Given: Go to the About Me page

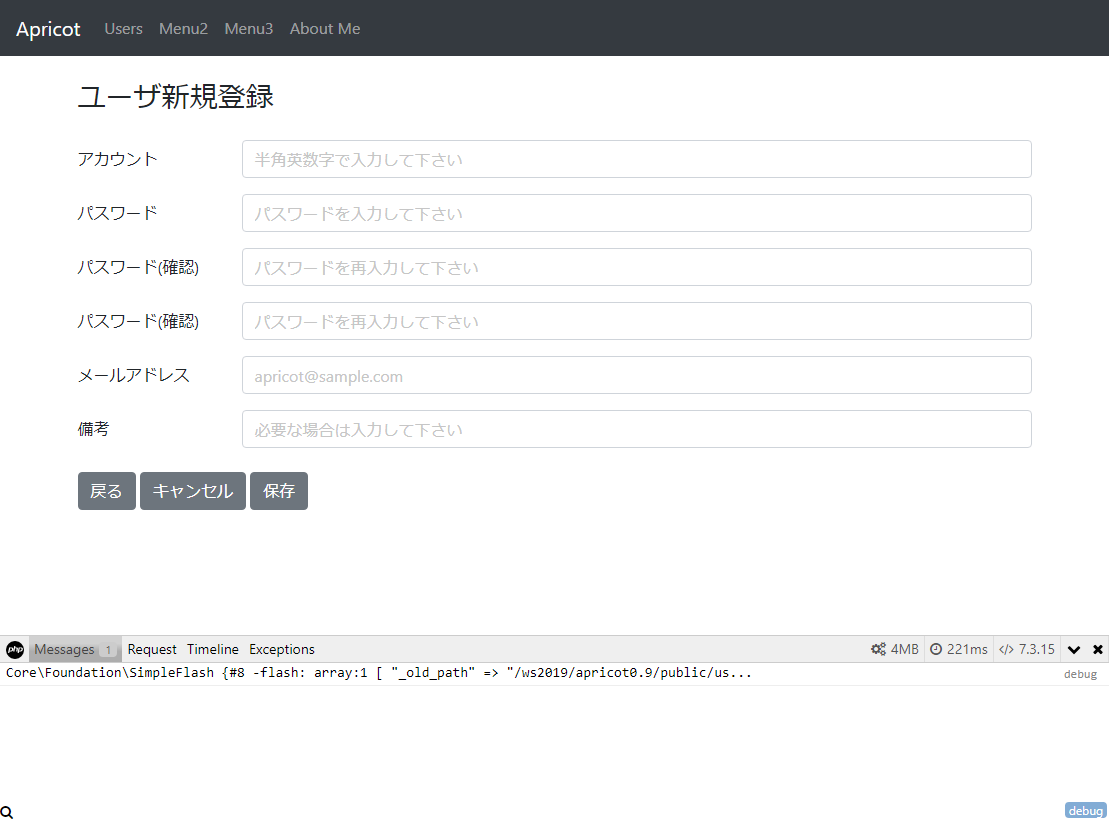Looking at the screenshot, I should [325, 29].
